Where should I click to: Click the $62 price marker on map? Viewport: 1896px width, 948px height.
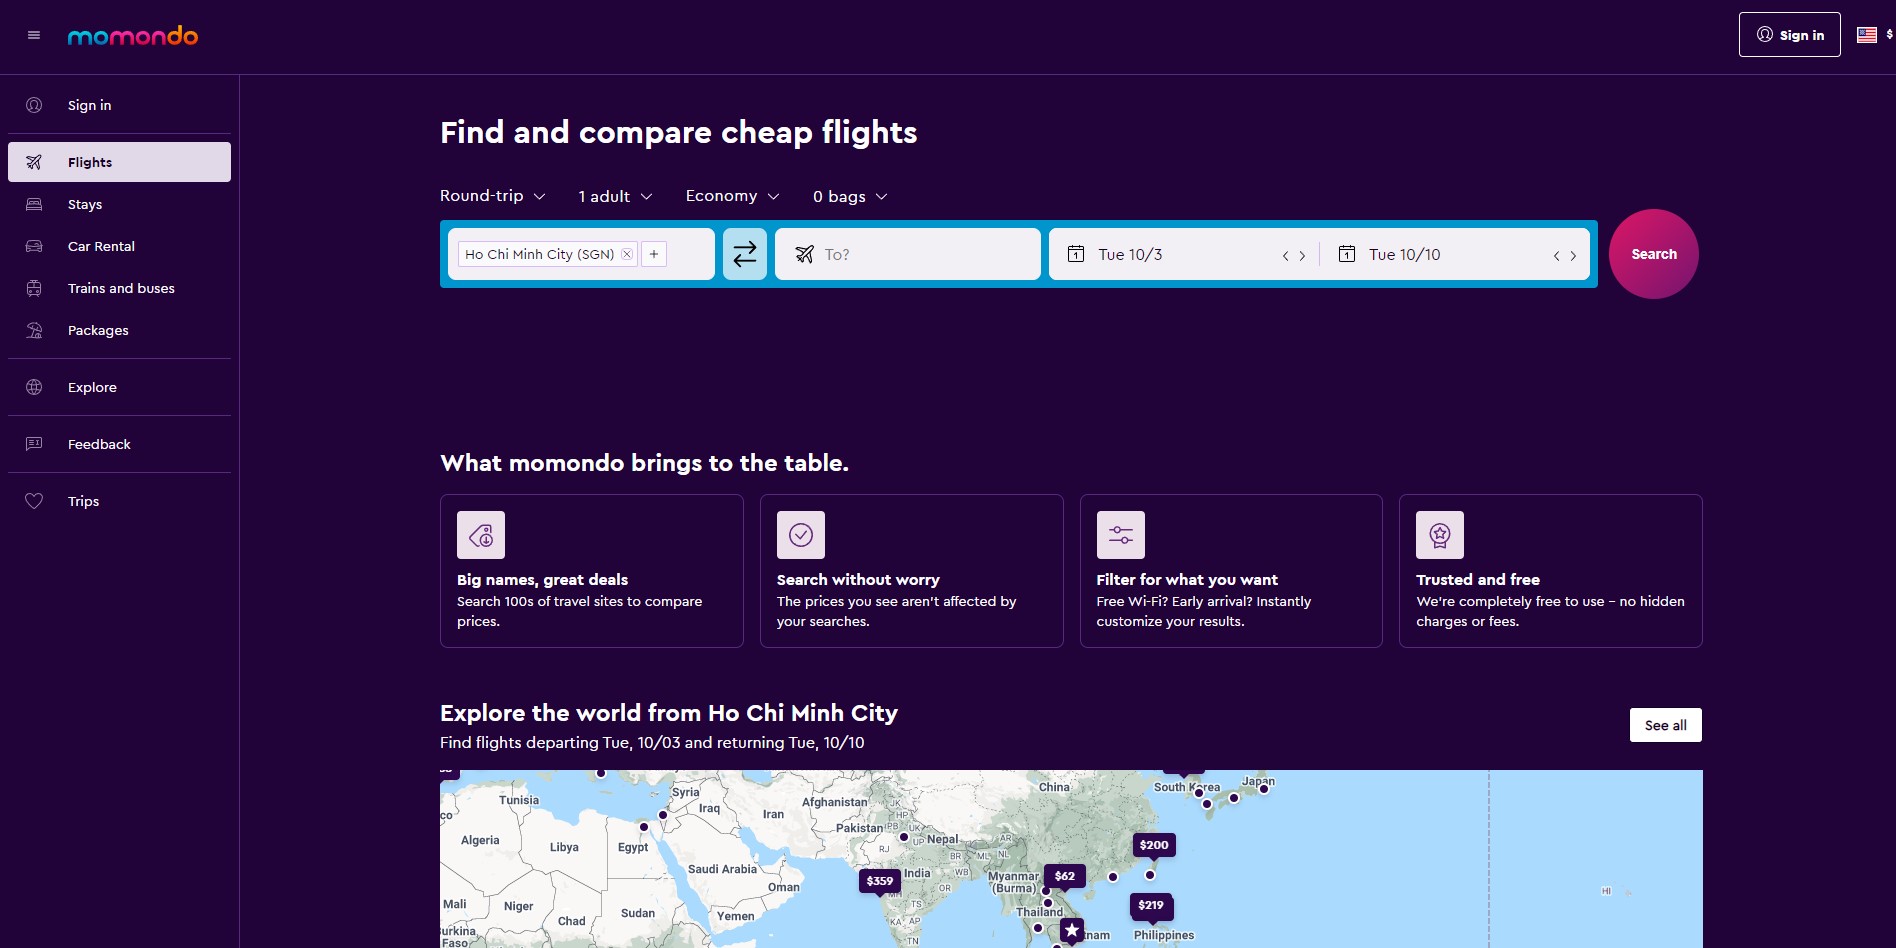coord(1065,877)
